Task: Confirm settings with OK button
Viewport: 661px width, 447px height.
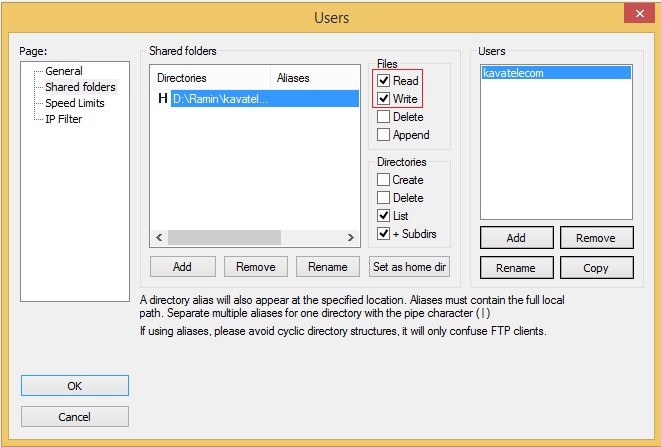Action: (75, 385)
